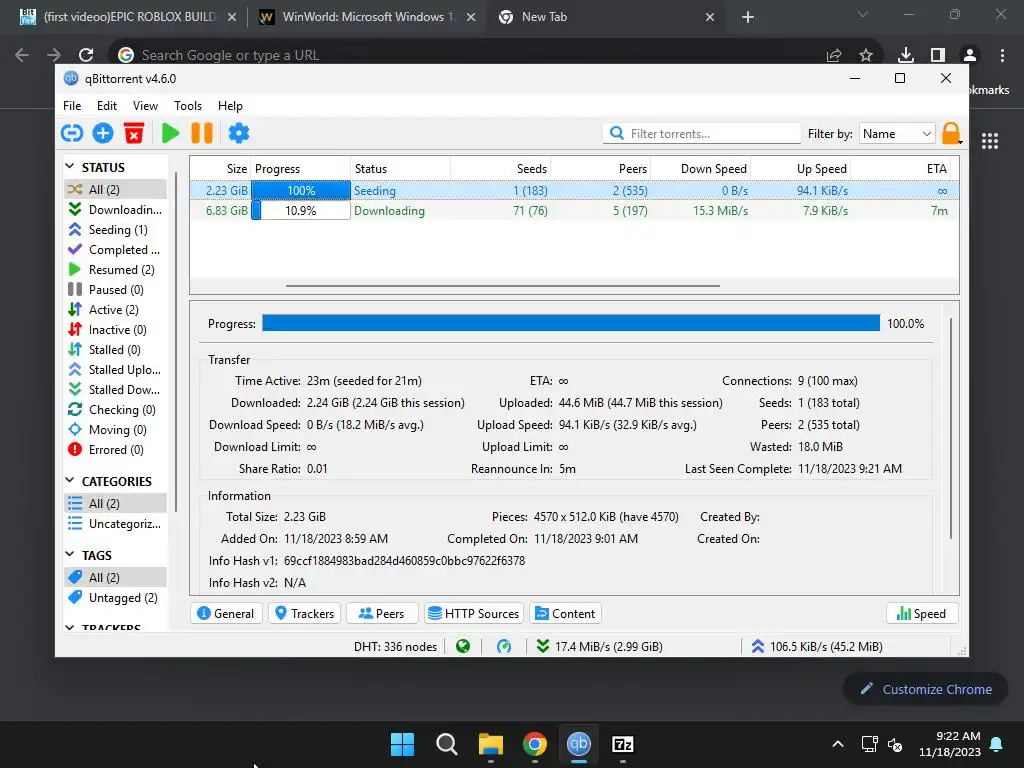Select the Resumed (2) filter
This screenshot has height=768, width=1024.
(x=115, y=270)
